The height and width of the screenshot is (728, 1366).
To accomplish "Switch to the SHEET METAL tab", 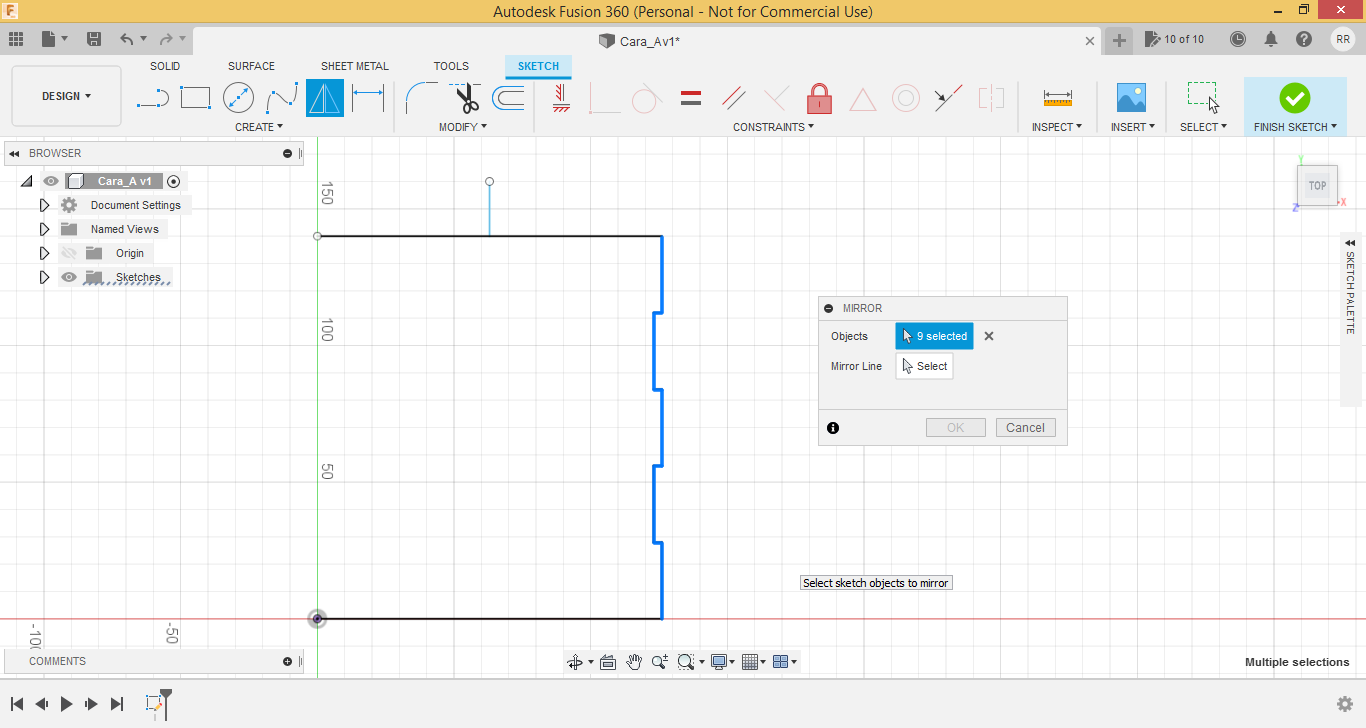I will tap(355, 66).
